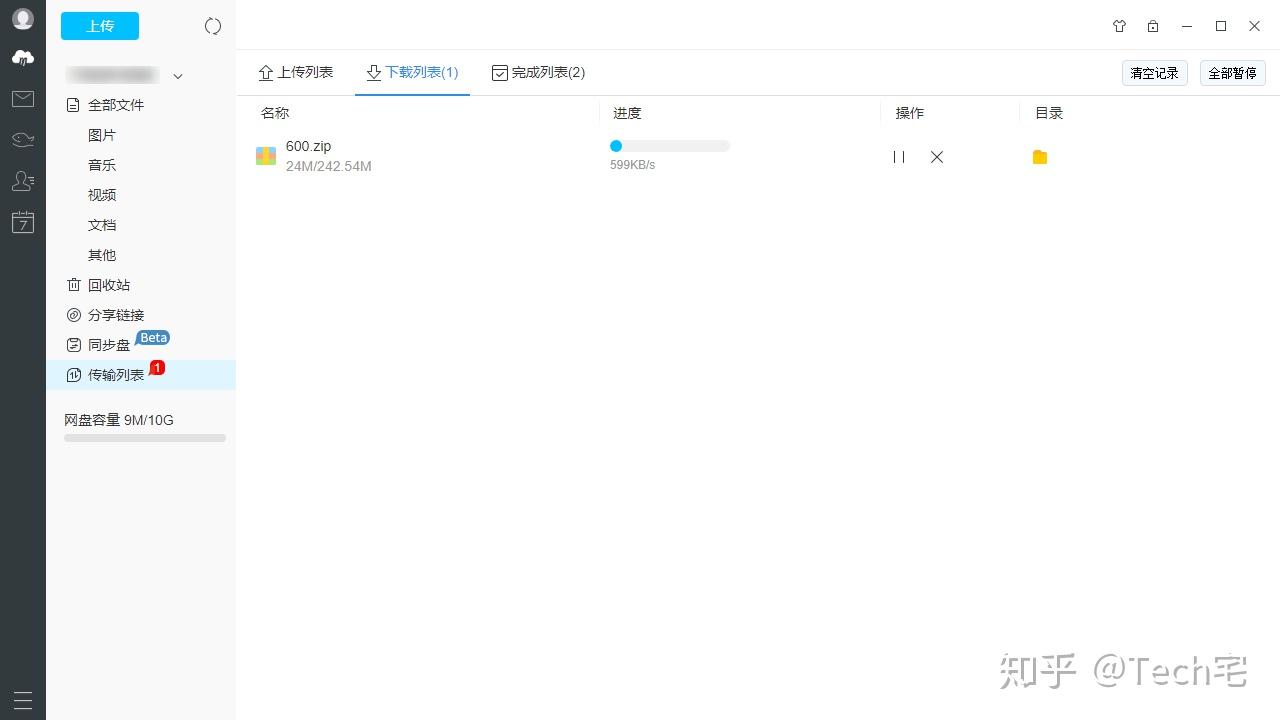Click the 600.zip file name
Viewport: 1280px width, 720px height.
coord(308,146)
